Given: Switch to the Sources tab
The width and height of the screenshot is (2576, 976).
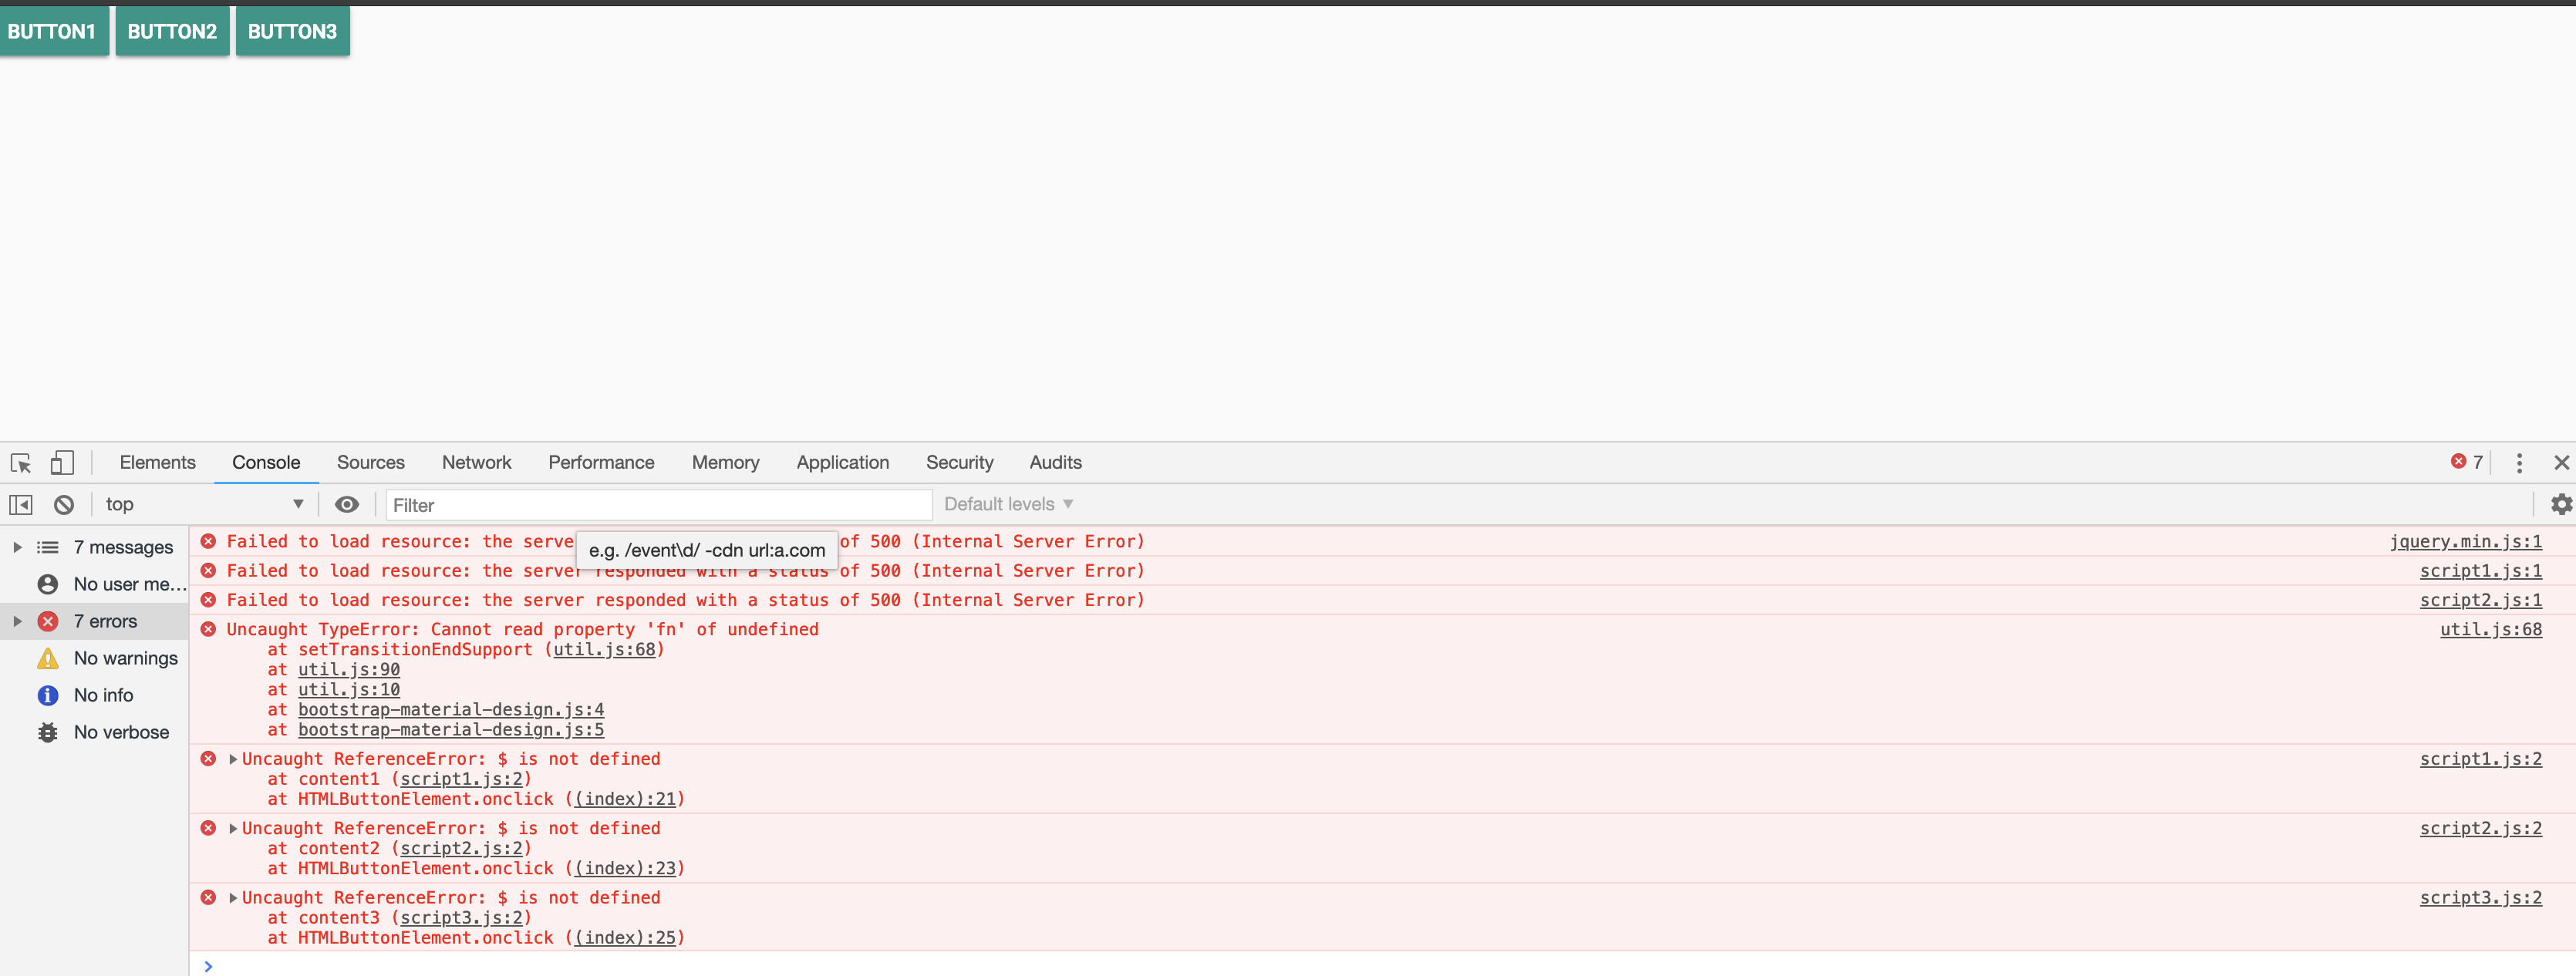Looking at the screenshot, I should [370, 462].
